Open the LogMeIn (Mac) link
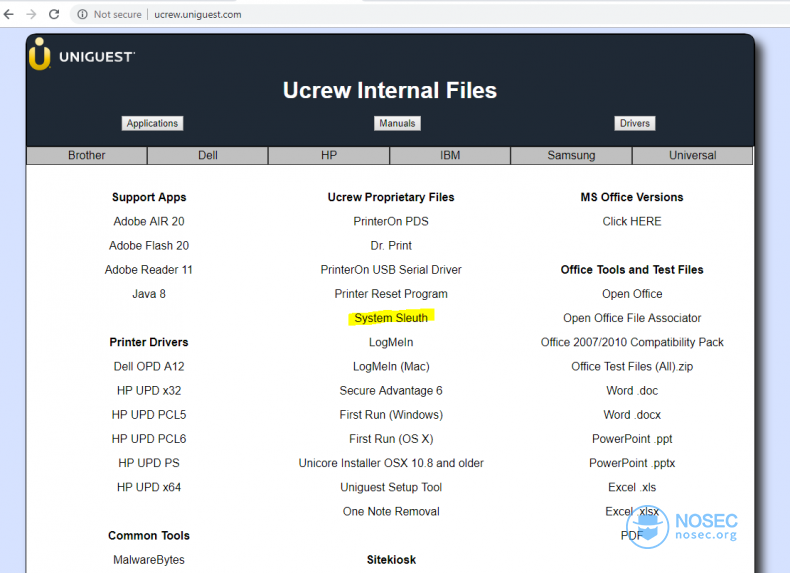Image resolution: width=790 pixels, height=573 pixels. [x=391, y=366]
